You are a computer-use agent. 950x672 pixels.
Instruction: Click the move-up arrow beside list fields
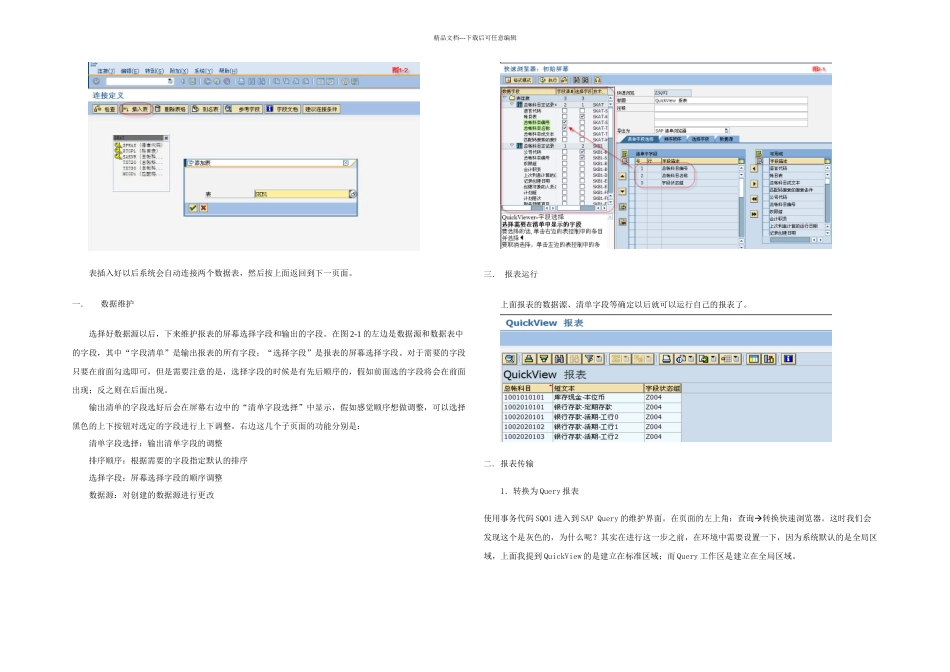tap(622, 176)
